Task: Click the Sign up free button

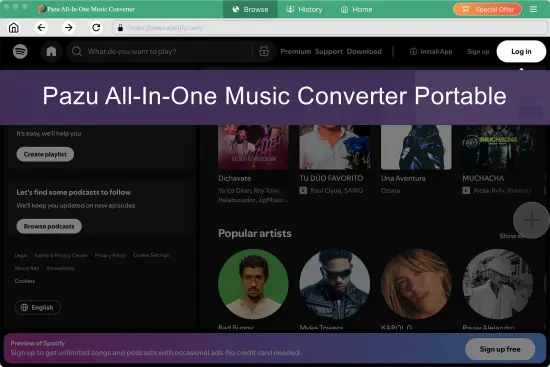Action: tap(500, 349)
